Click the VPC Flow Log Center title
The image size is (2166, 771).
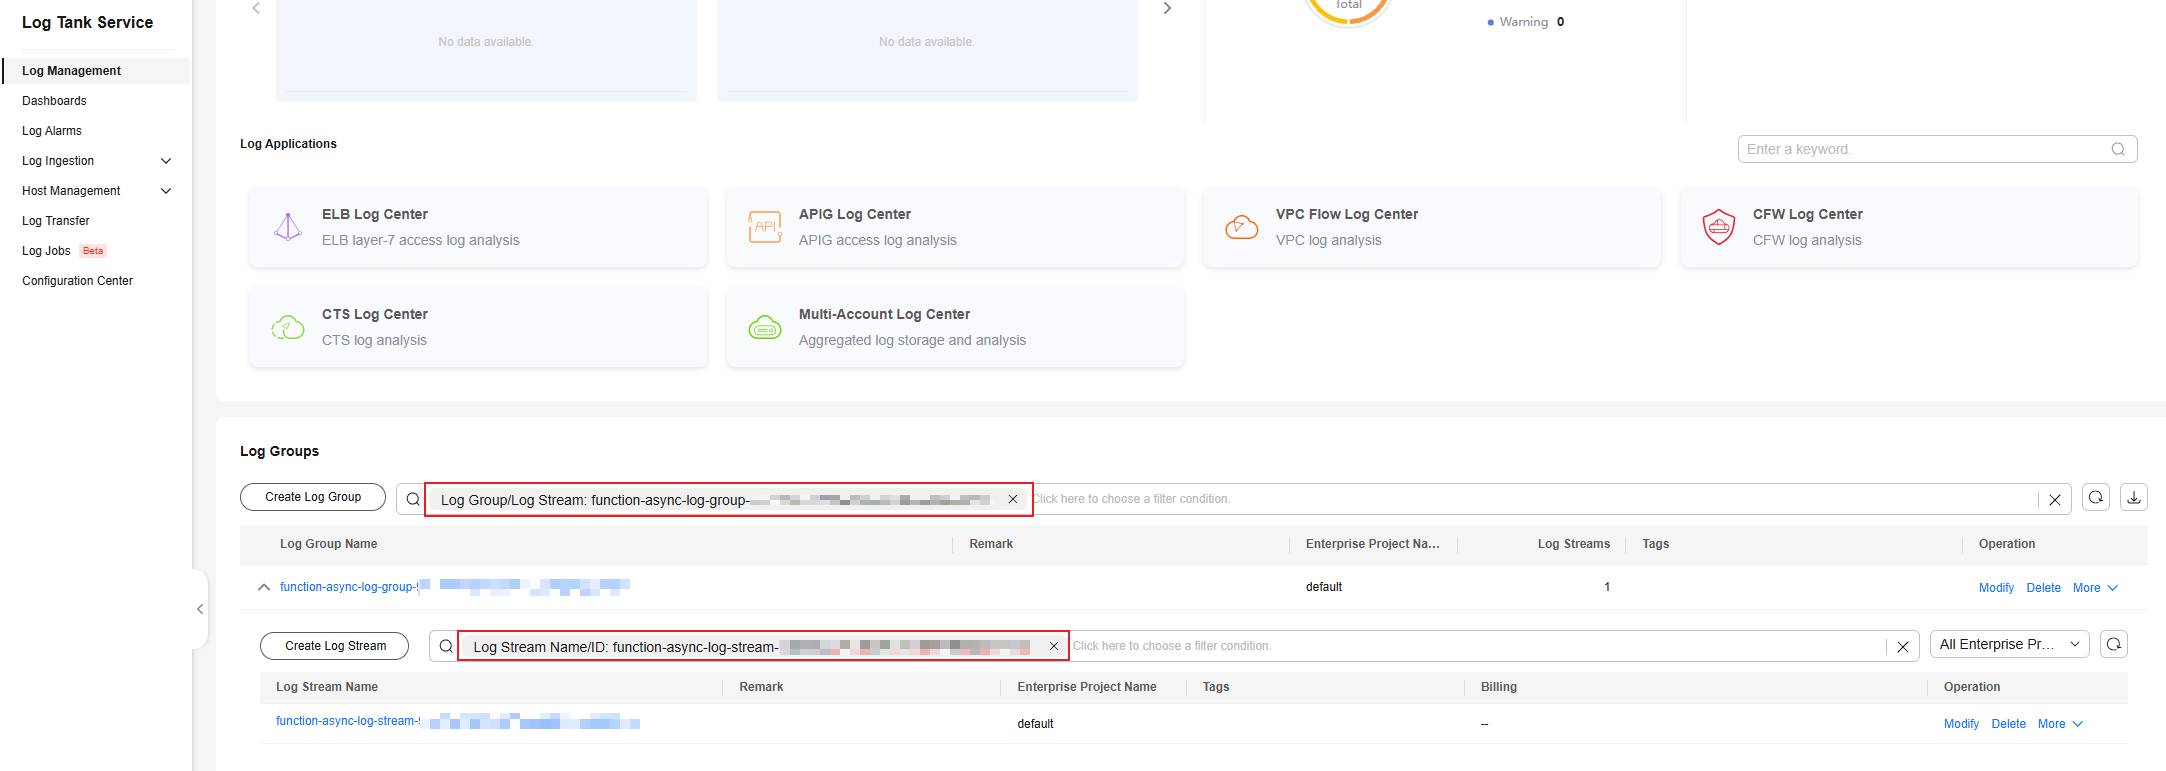pos(1347,214)
